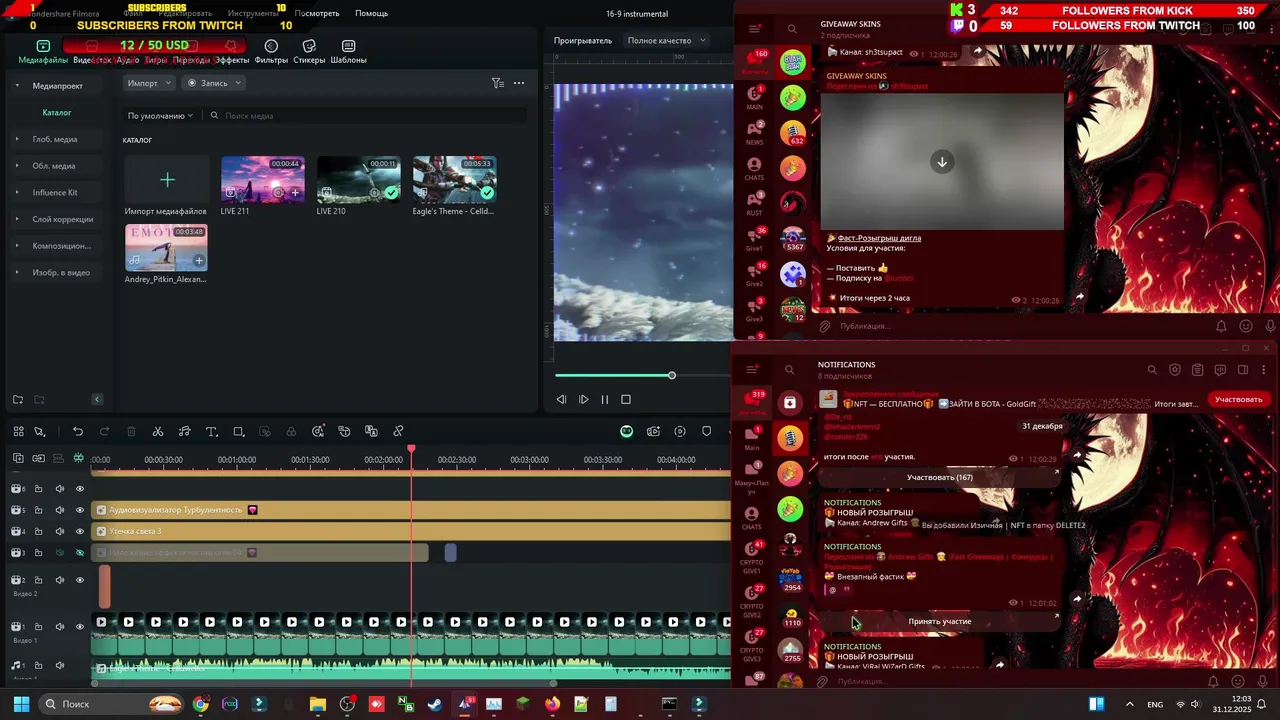Mute track 6 with speaker icon
The image size is (1280, 720).
(x=59, y=489)
